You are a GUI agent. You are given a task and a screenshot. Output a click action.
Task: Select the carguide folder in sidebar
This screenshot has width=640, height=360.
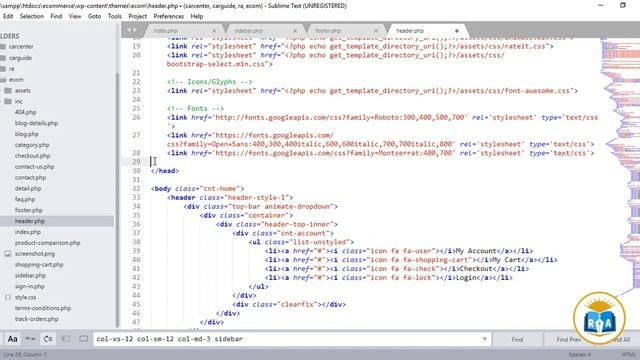(x=20, y=58)
